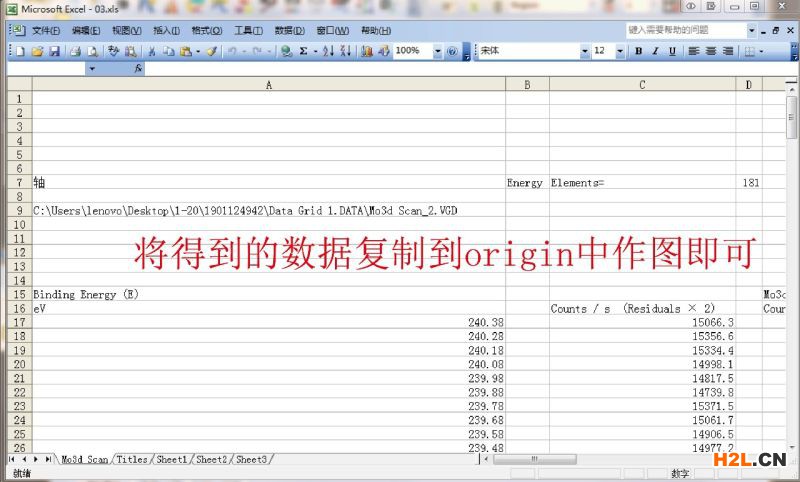Click the AutoSum sigma icon
800x482 pixels.
coord(303,51)
